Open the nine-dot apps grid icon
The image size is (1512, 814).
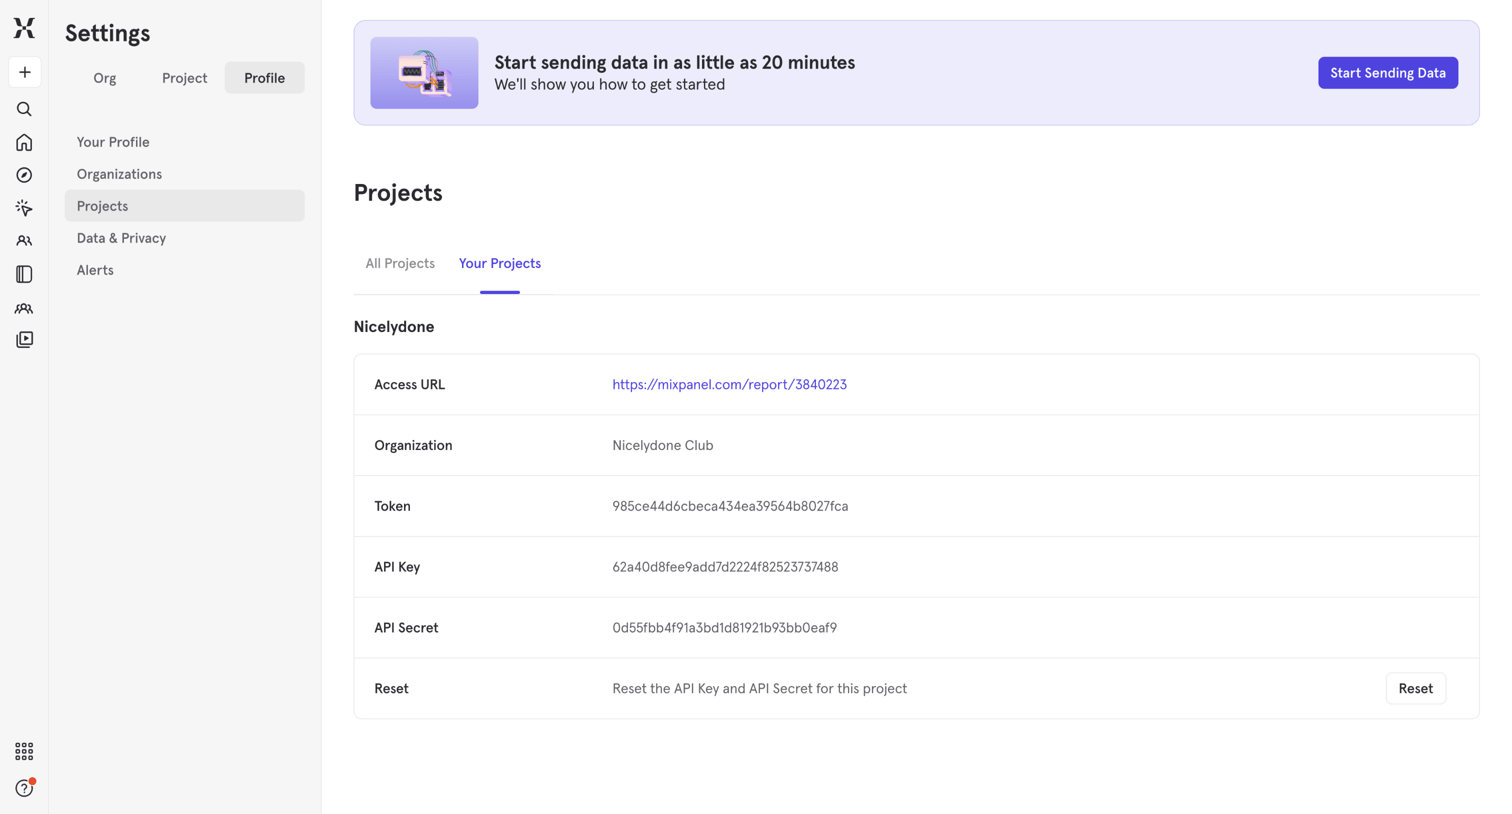coord(24,751)
